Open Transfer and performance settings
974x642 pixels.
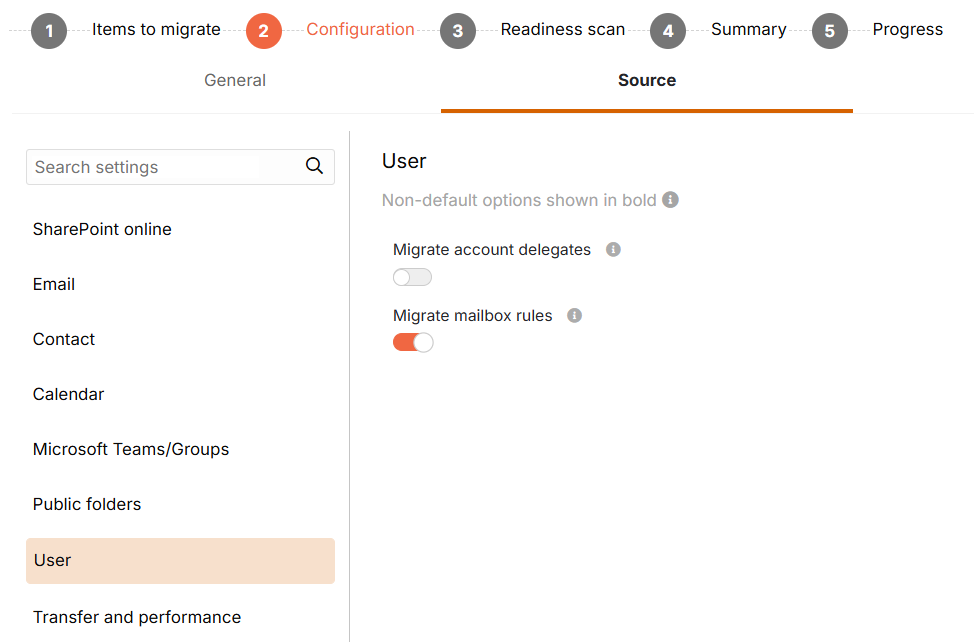[x=137, y=617]
